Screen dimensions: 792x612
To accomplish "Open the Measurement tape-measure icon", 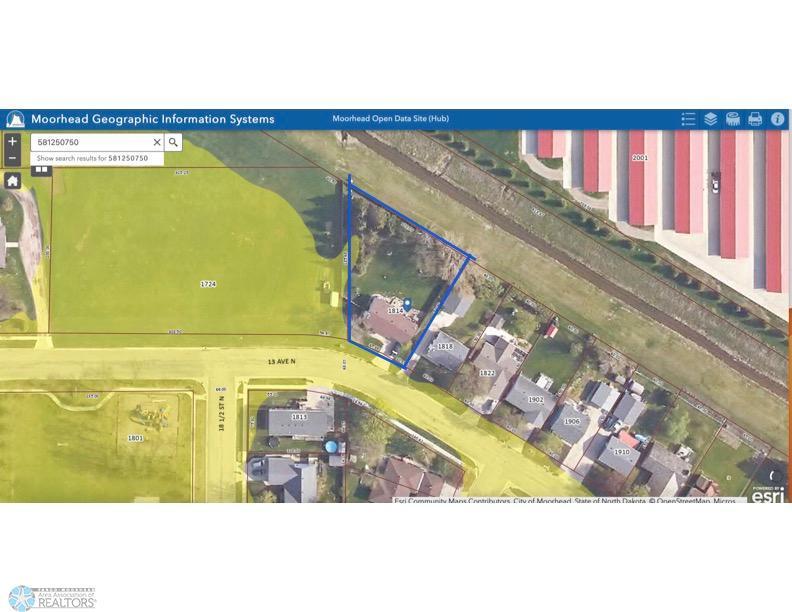I will pyautogui.click(x=732, y=119).
